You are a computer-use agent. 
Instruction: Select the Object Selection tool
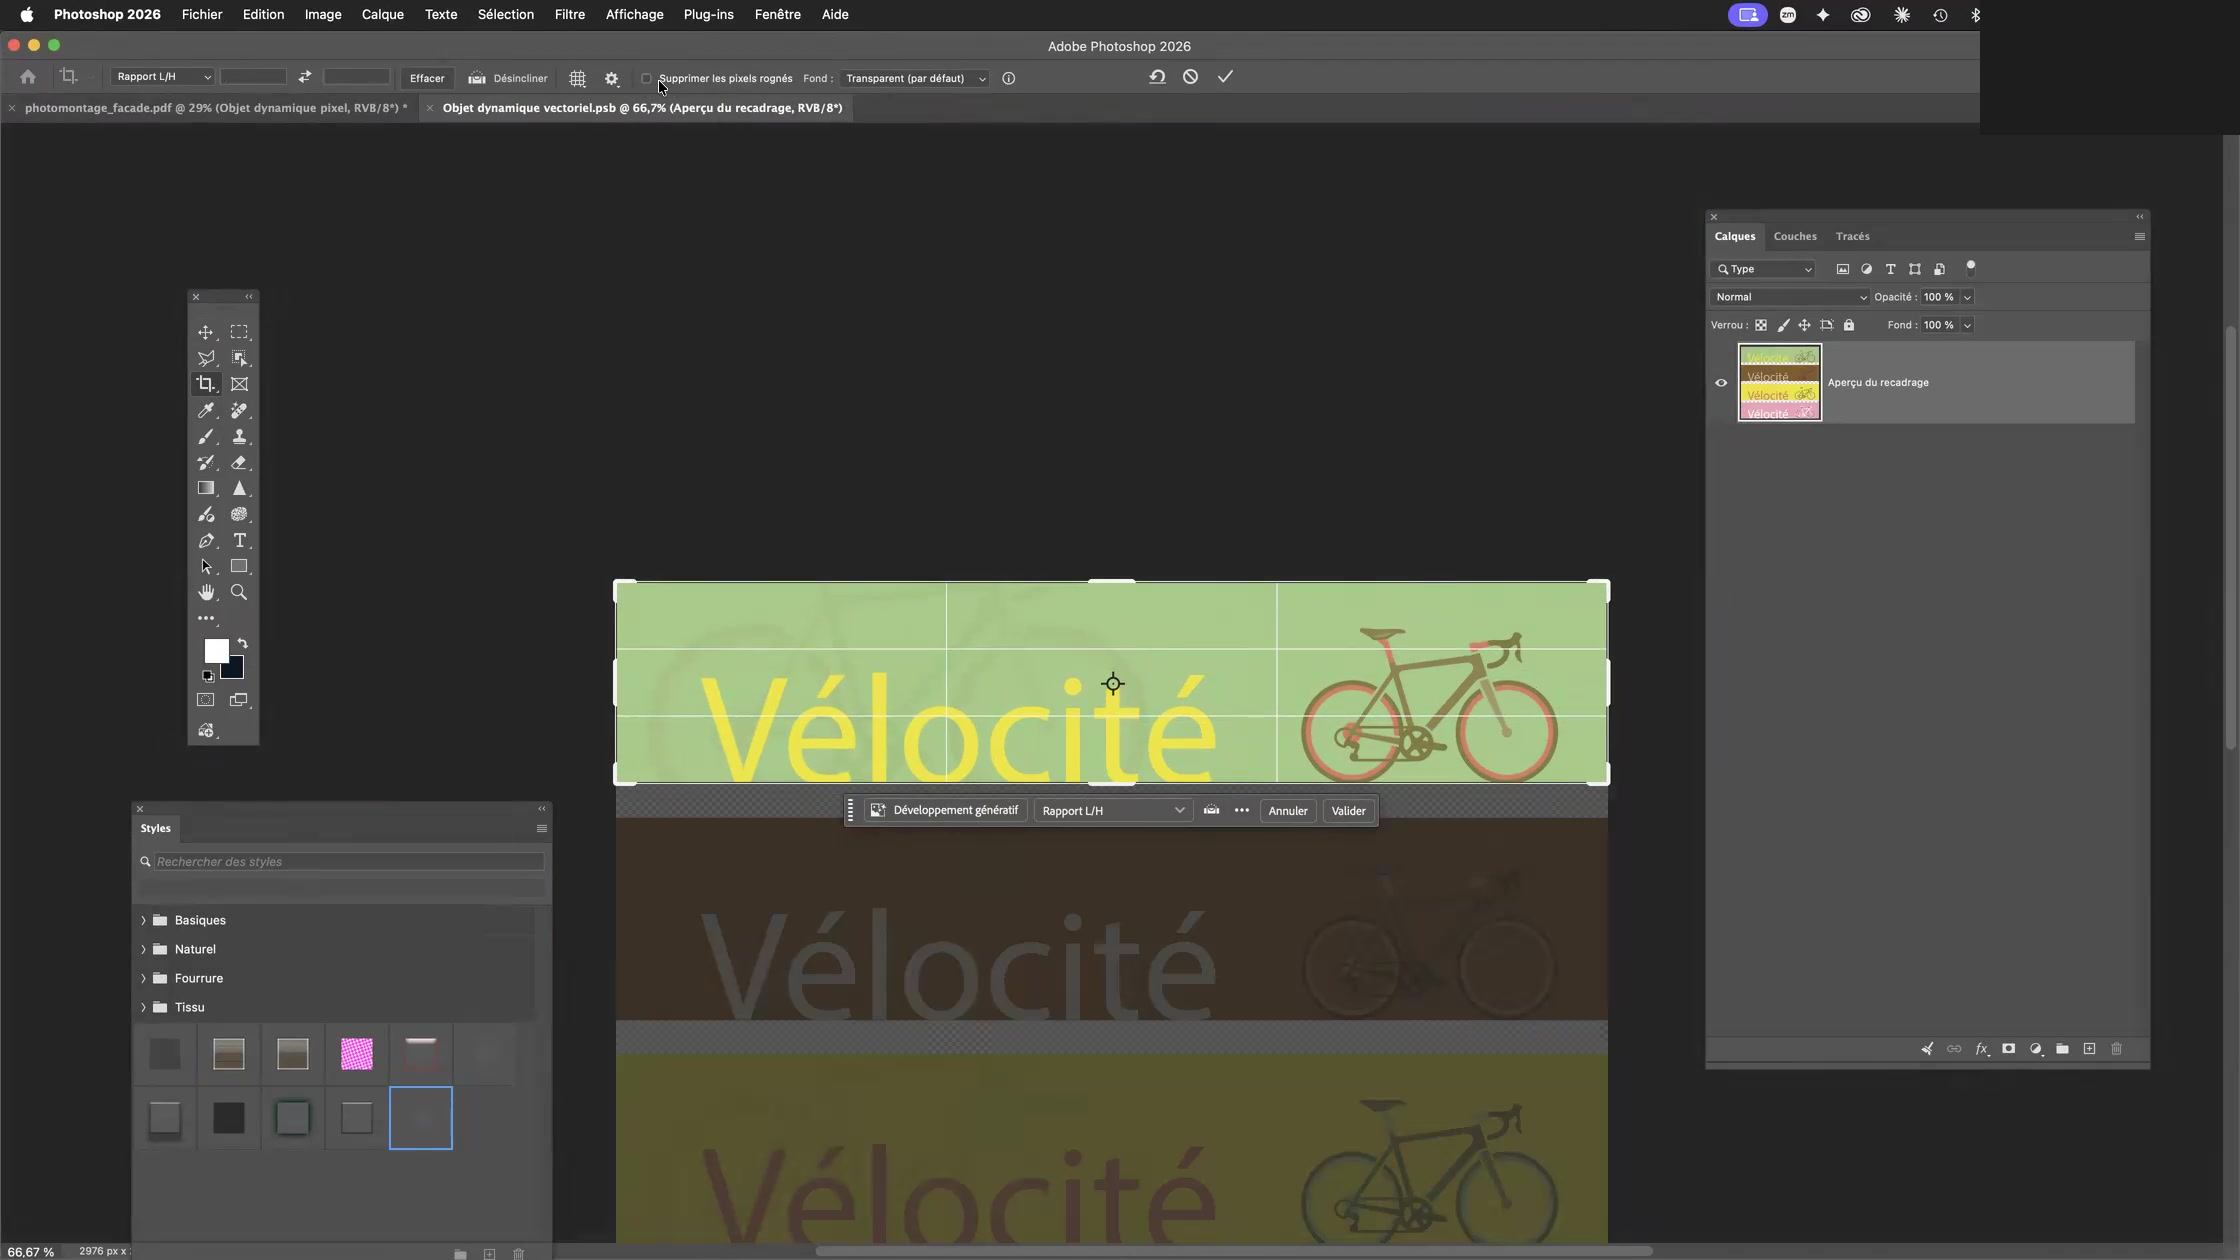(239, 358)
